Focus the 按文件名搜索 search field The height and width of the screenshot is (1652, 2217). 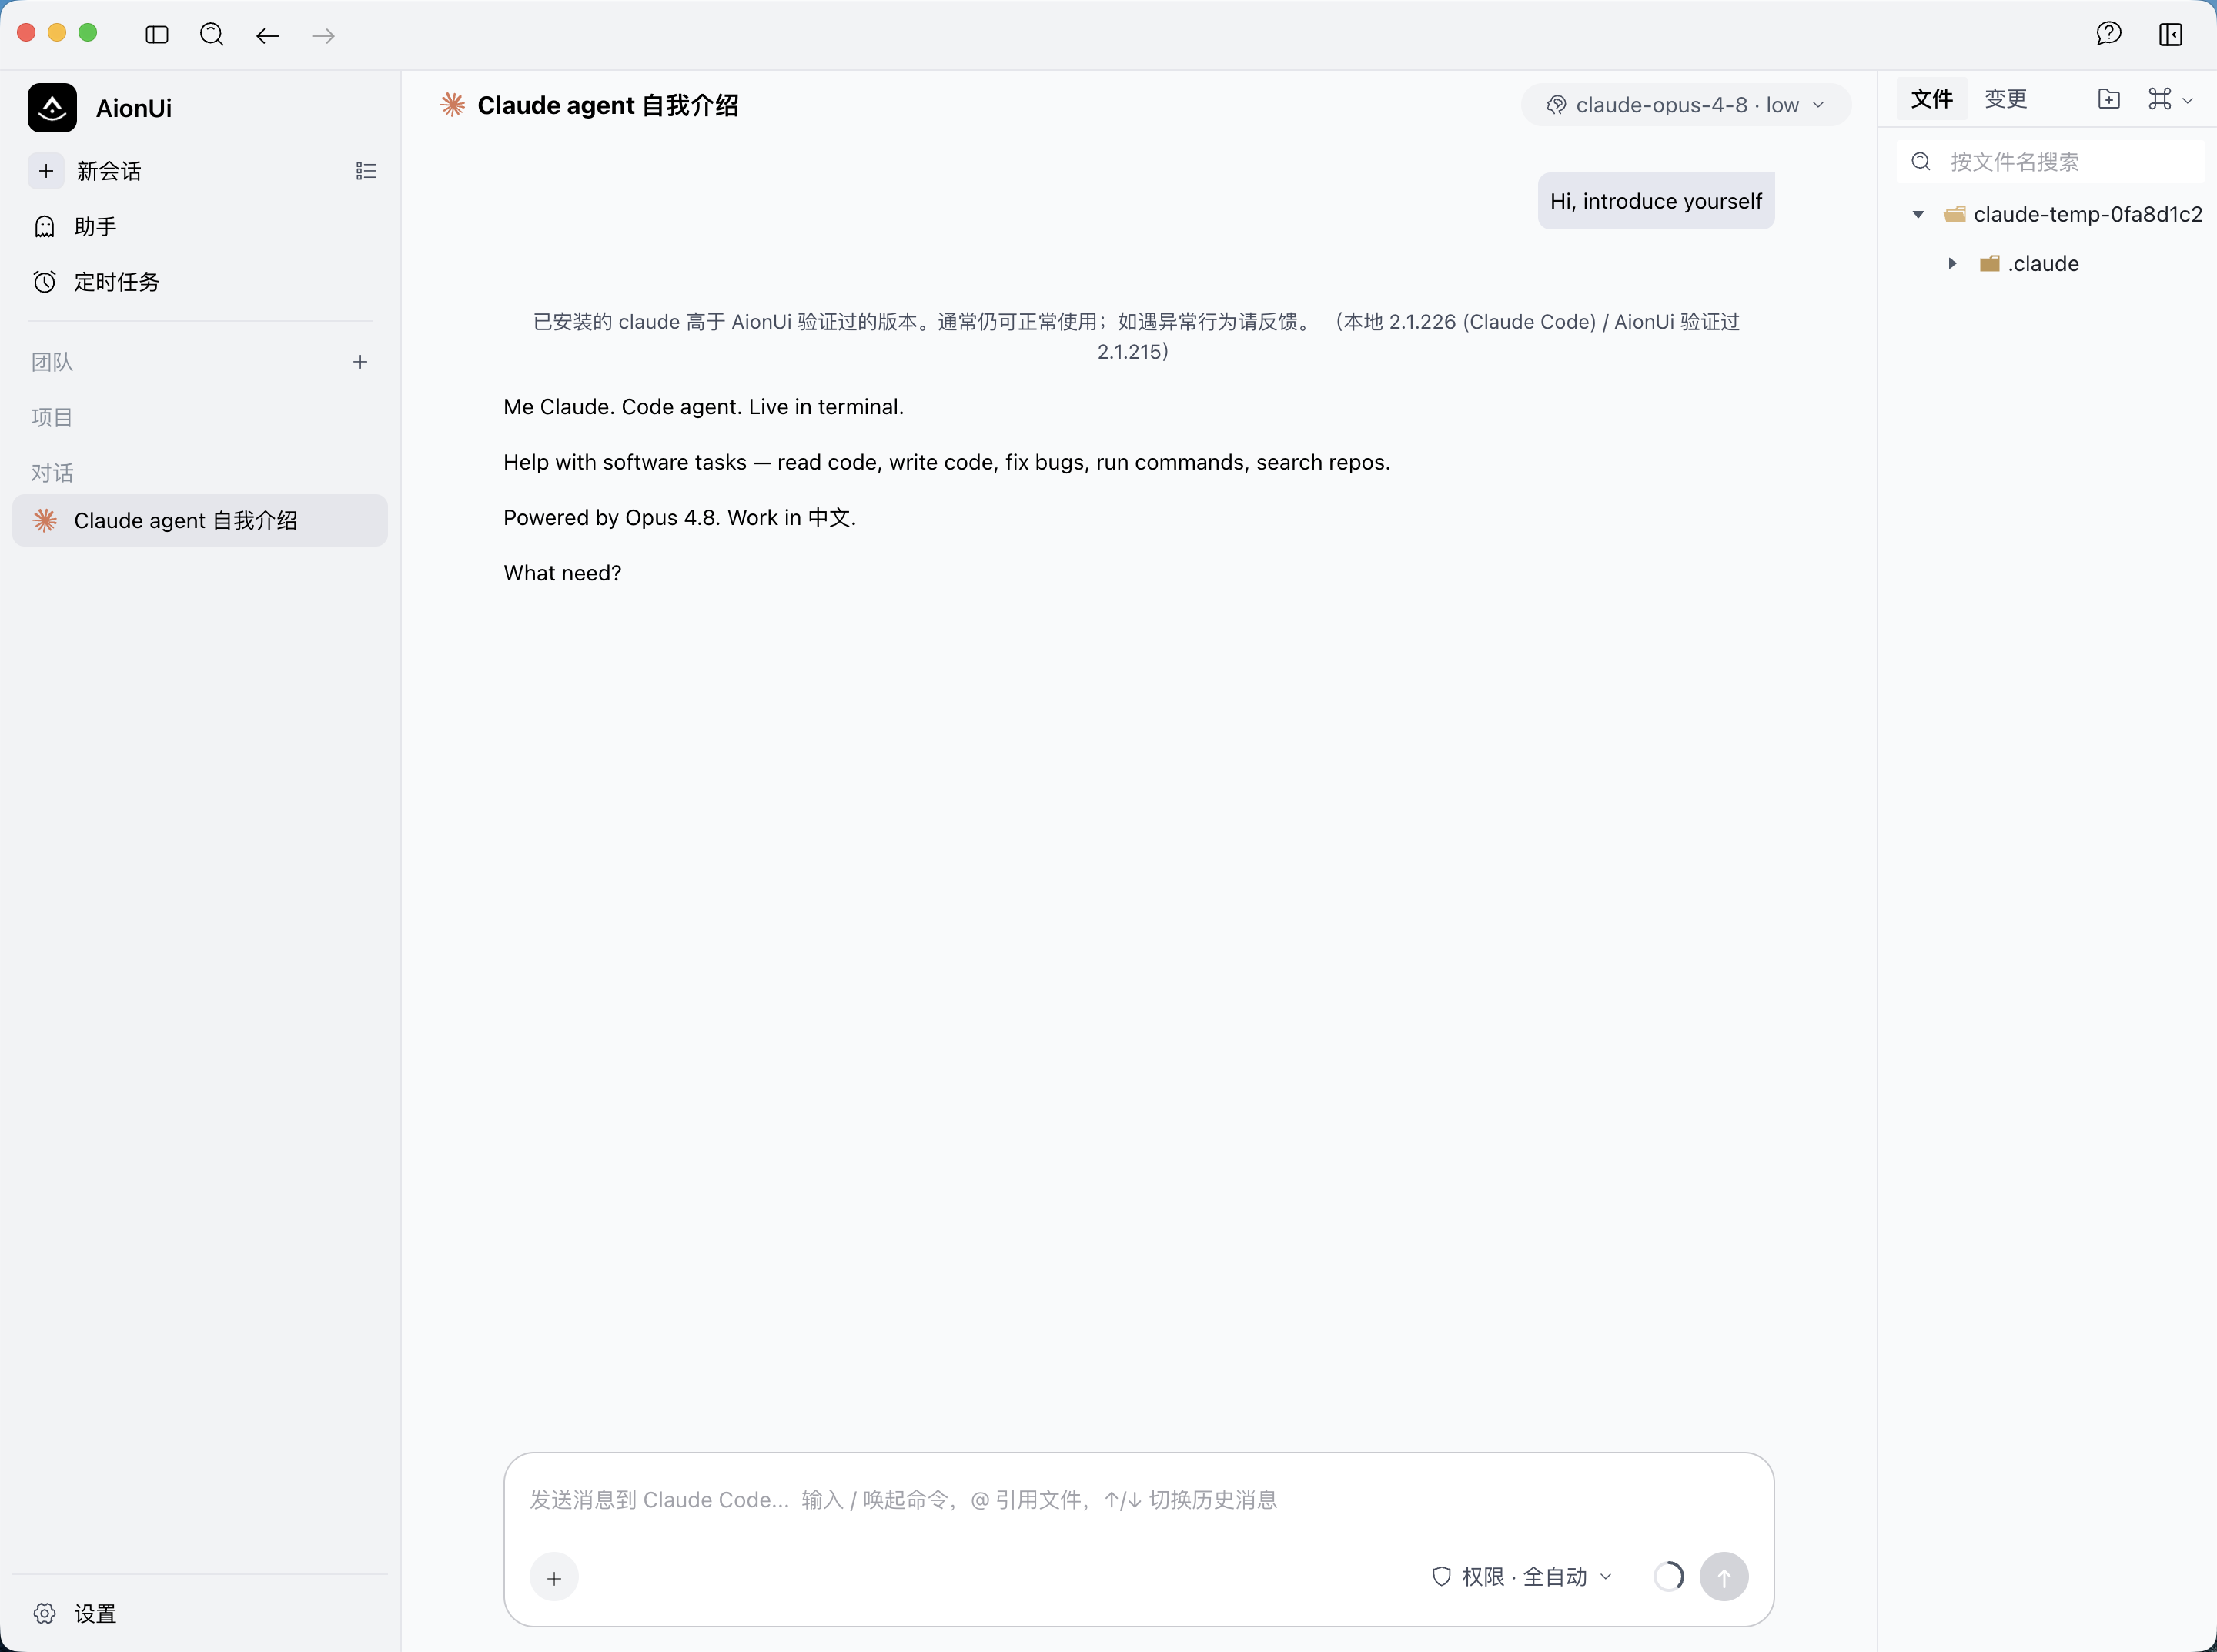click(x=2050, y=162)
